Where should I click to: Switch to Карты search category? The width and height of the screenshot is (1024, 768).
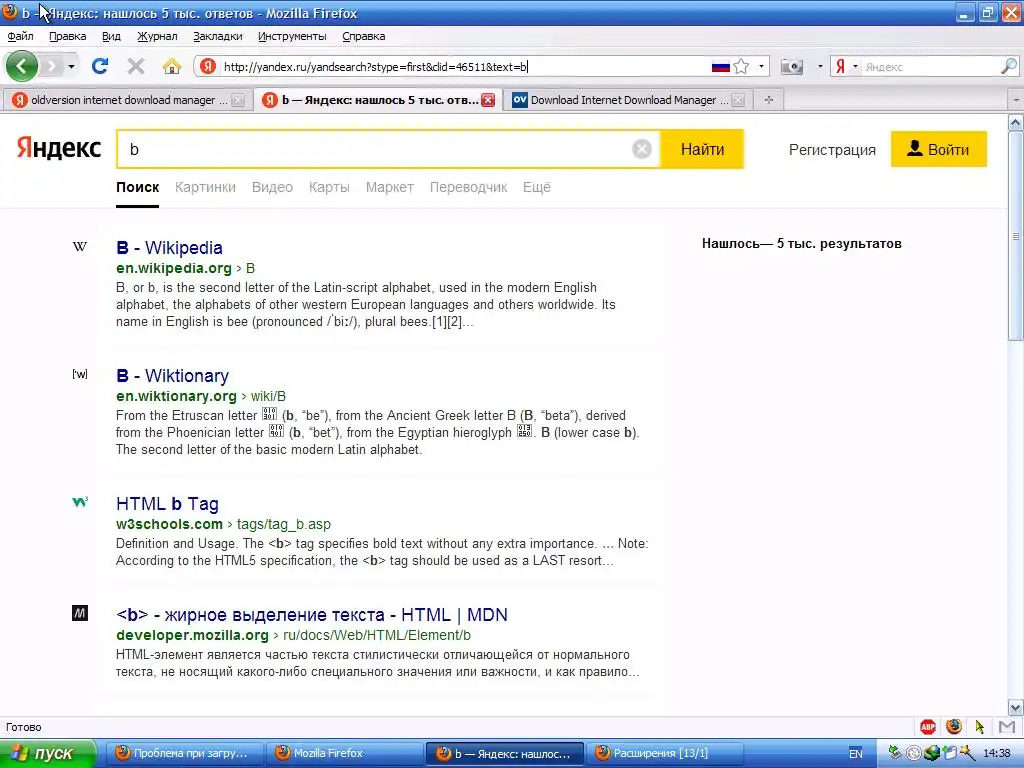coord(329,187)
